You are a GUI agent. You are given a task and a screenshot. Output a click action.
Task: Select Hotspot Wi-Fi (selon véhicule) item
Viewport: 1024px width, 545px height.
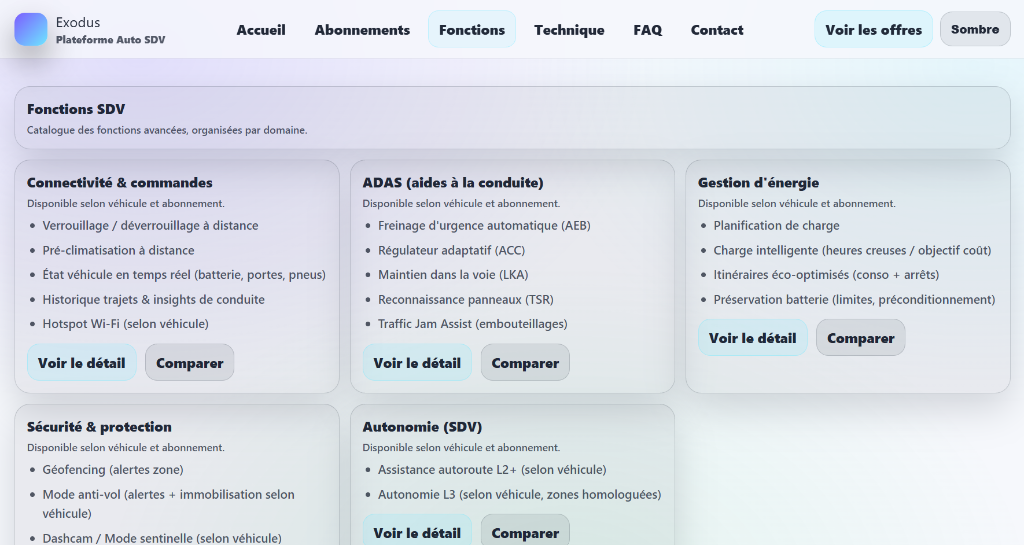click(x=125, y=324)
